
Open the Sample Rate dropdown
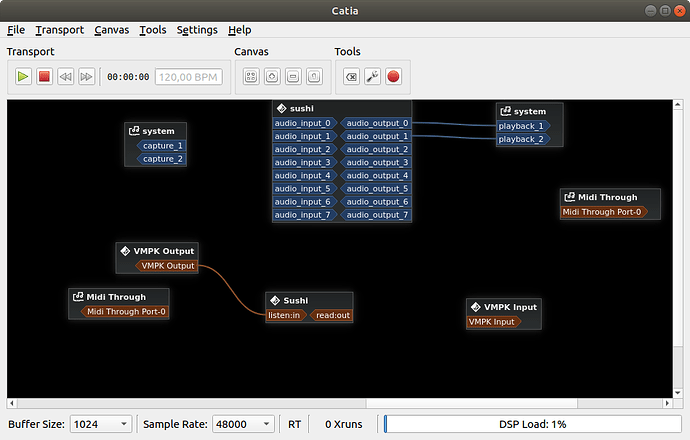pyautogui.click(x=243, y=424)
